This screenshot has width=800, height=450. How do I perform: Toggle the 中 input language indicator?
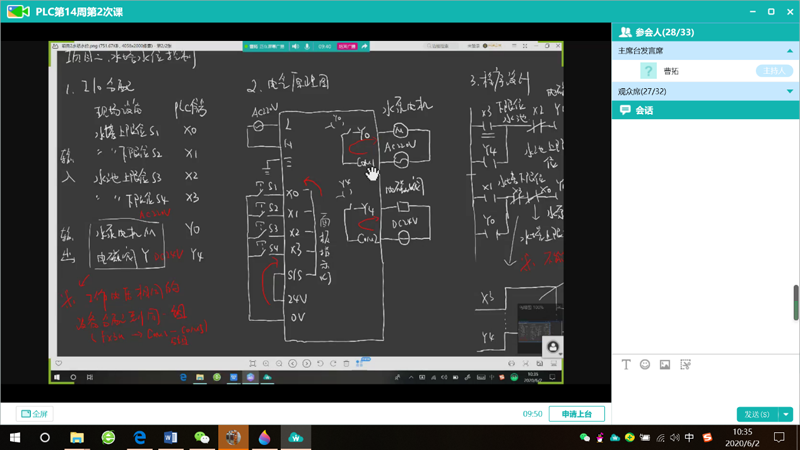click(690, 437)
